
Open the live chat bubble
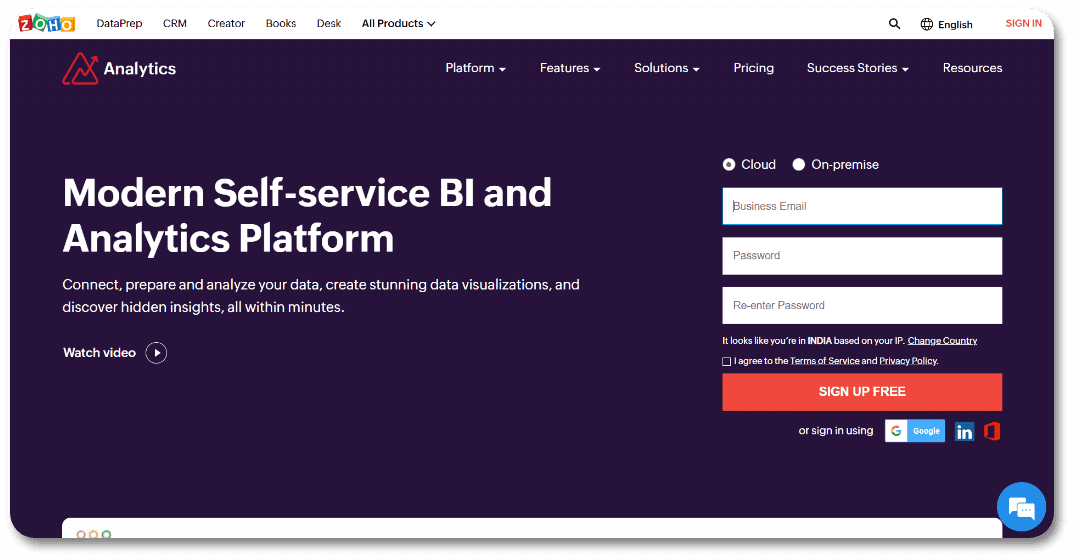coord(1021,507)
